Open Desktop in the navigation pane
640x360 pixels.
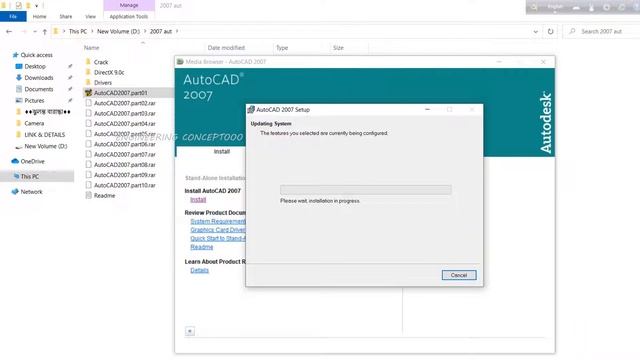(x=35, y=66)
